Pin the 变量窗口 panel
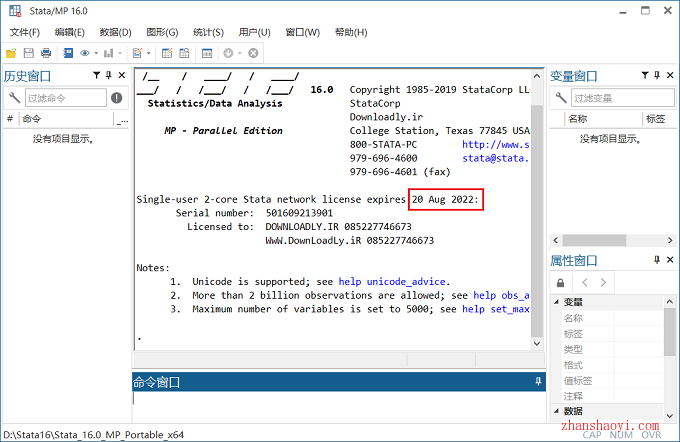This screenshot has width=680, height=442. coord(657,75)
